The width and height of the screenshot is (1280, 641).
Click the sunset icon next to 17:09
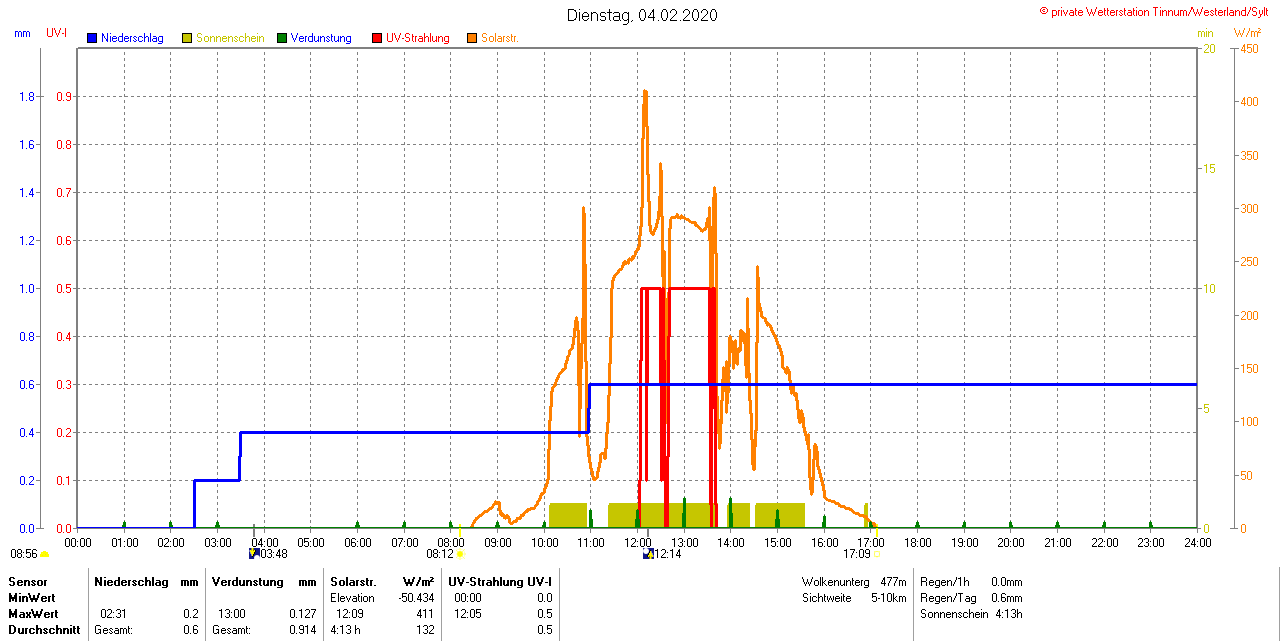tap(877, 554)
